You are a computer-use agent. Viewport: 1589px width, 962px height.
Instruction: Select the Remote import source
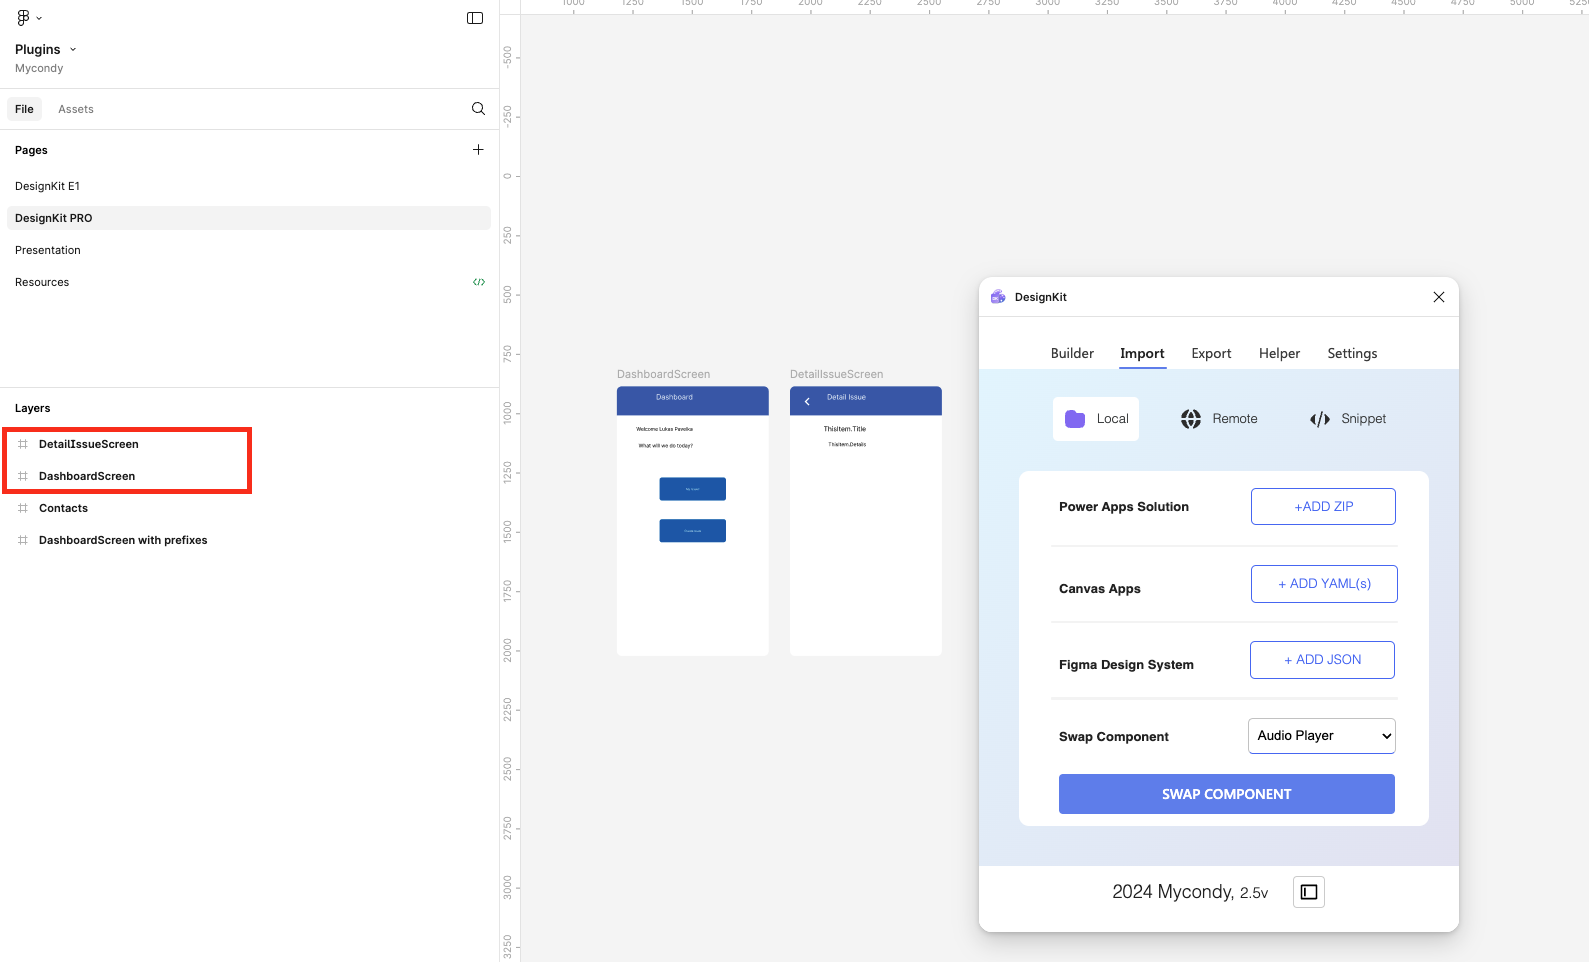pyautogui.click(x=1219, y=419)
